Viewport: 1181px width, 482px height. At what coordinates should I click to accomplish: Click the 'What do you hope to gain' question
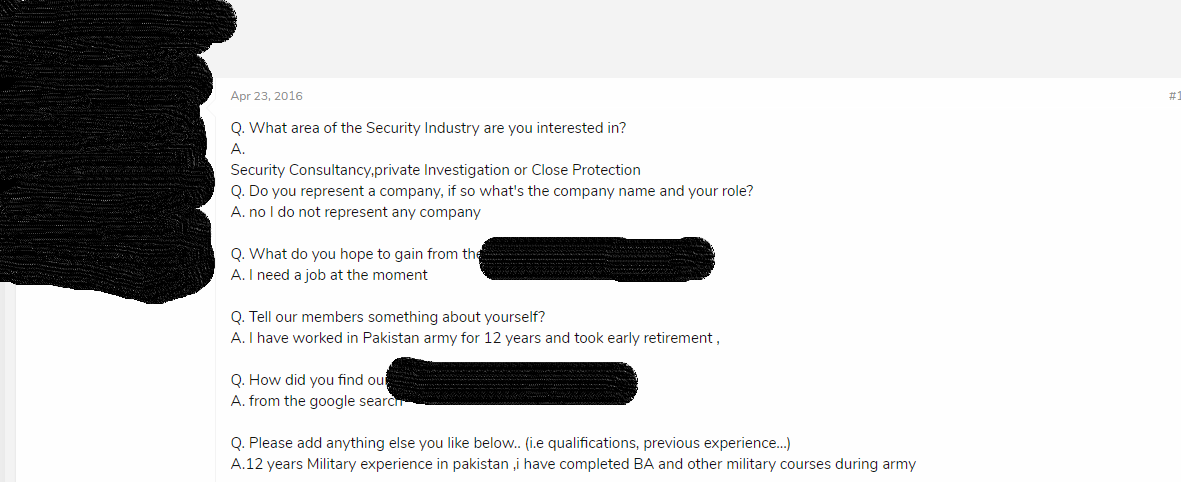pyautogui.click(x=354, y=254)
